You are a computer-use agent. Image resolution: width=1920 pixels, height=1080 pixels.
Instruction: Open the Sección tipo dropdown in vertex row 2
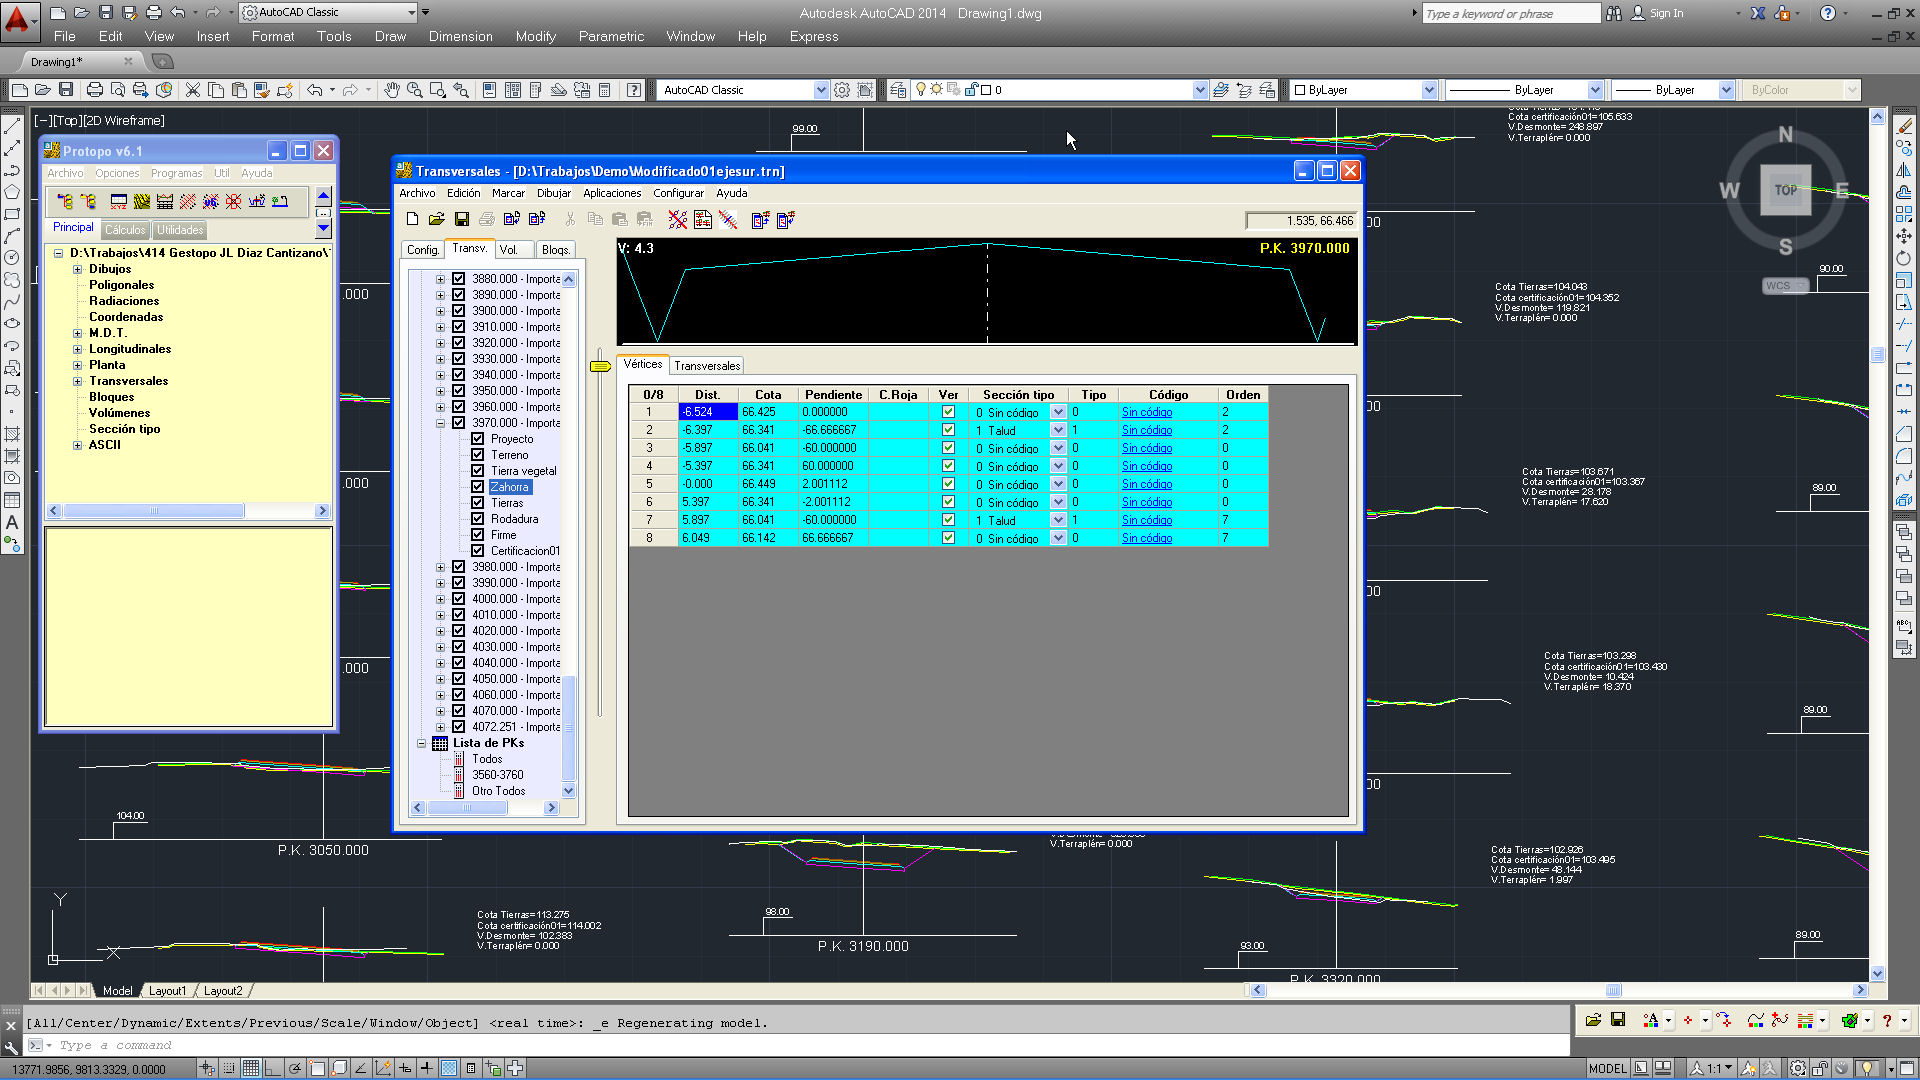tap(1058, 430)
